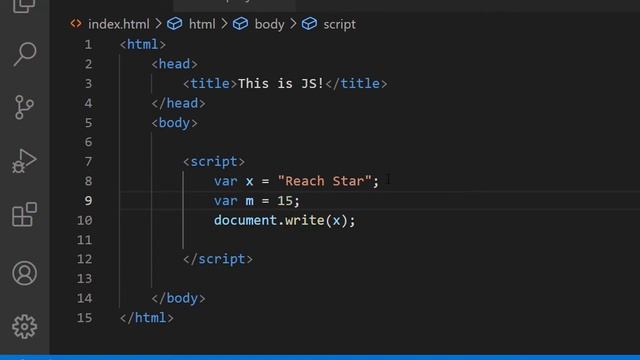Click variable m on line 9
Viewport: 640px width, 360px height.
[x=249, y=201]
